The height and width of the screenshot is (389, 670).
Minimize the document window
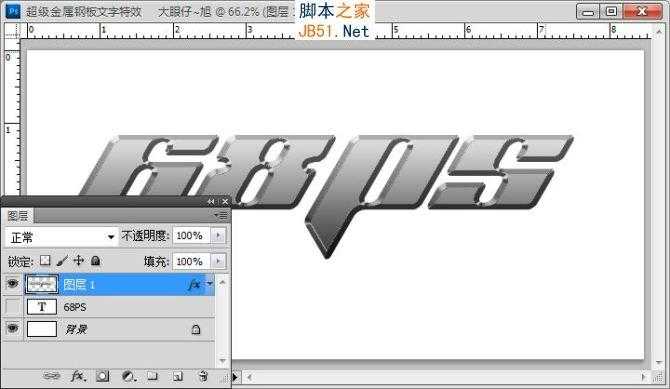click(588, 12)
